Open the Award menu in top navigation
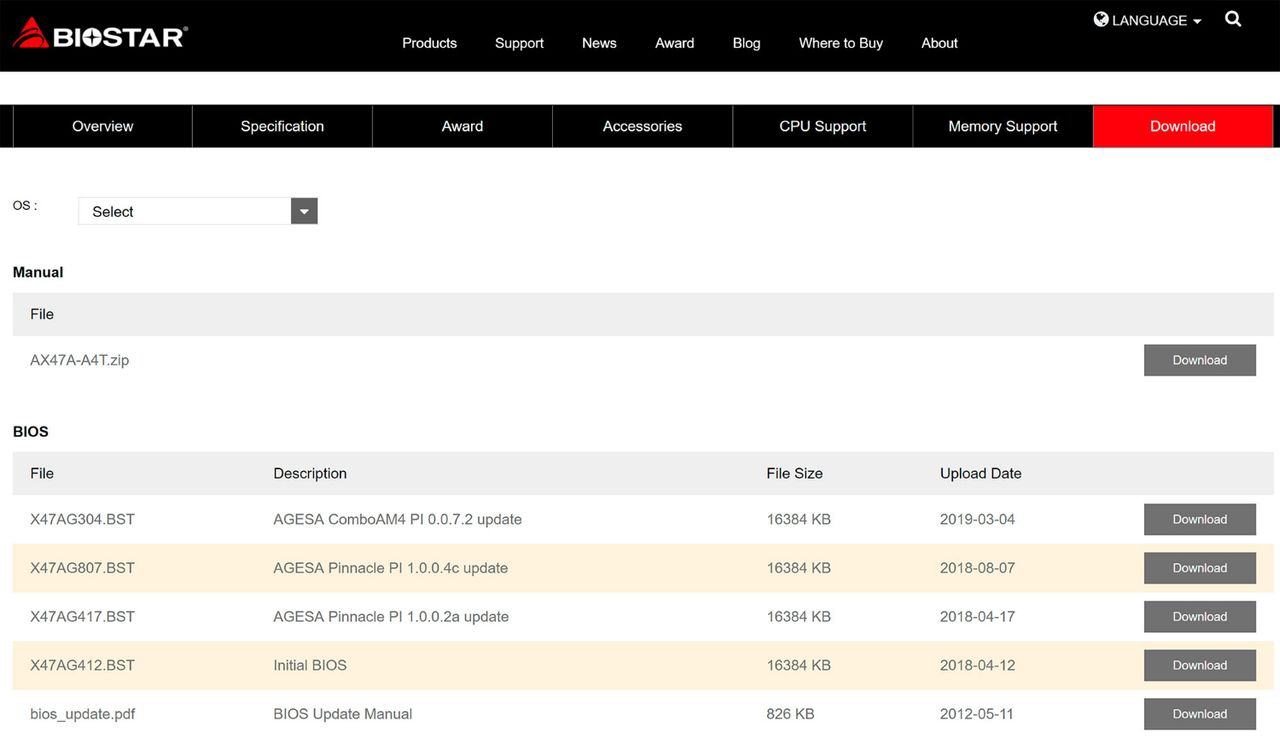 pyautogui.click(x=675, y=43)
